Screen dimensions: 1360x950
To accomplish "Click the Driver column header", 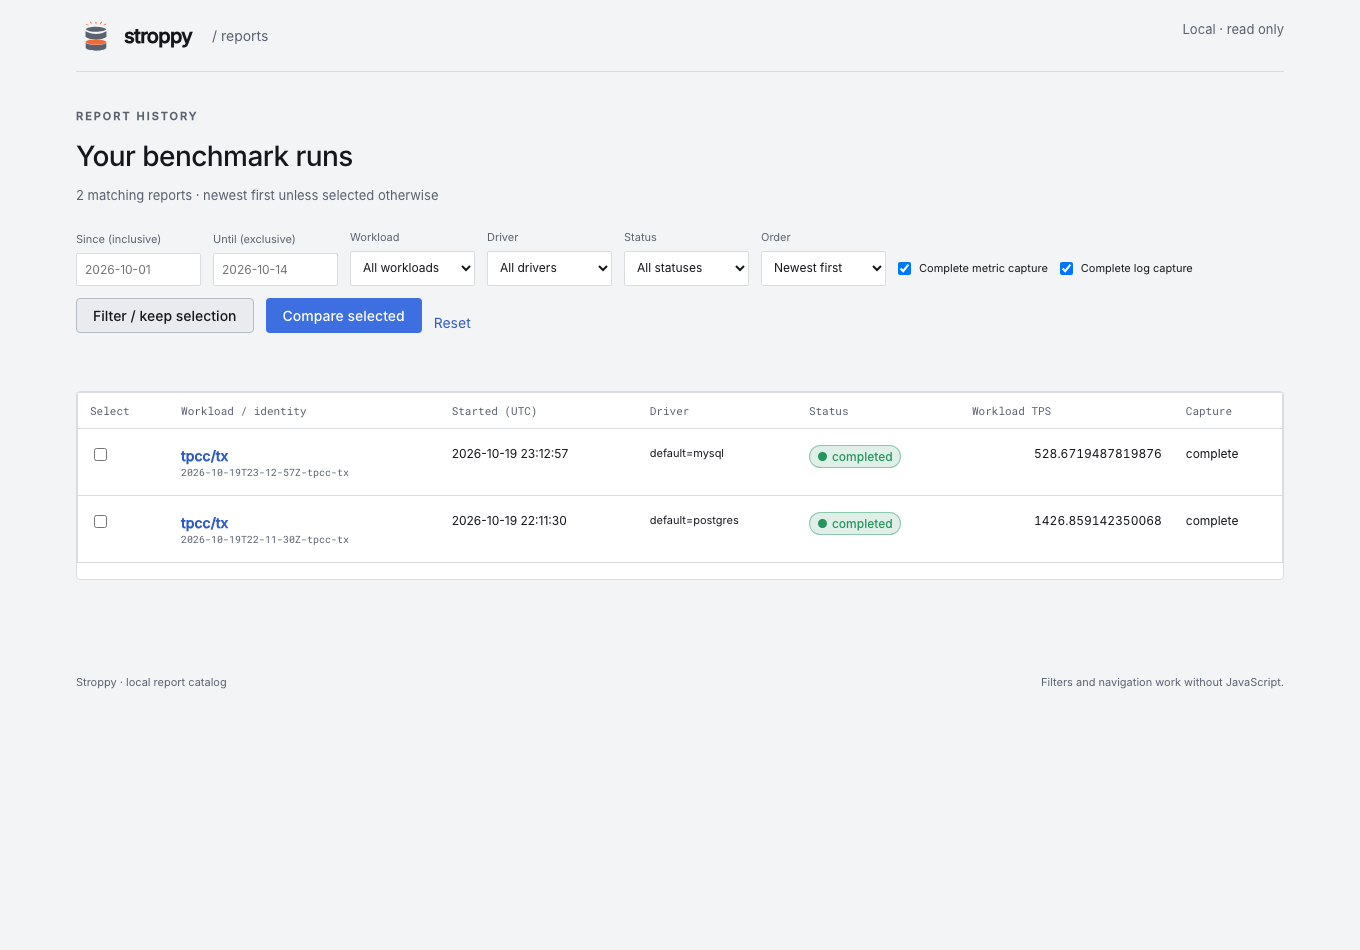I will 669,411.
